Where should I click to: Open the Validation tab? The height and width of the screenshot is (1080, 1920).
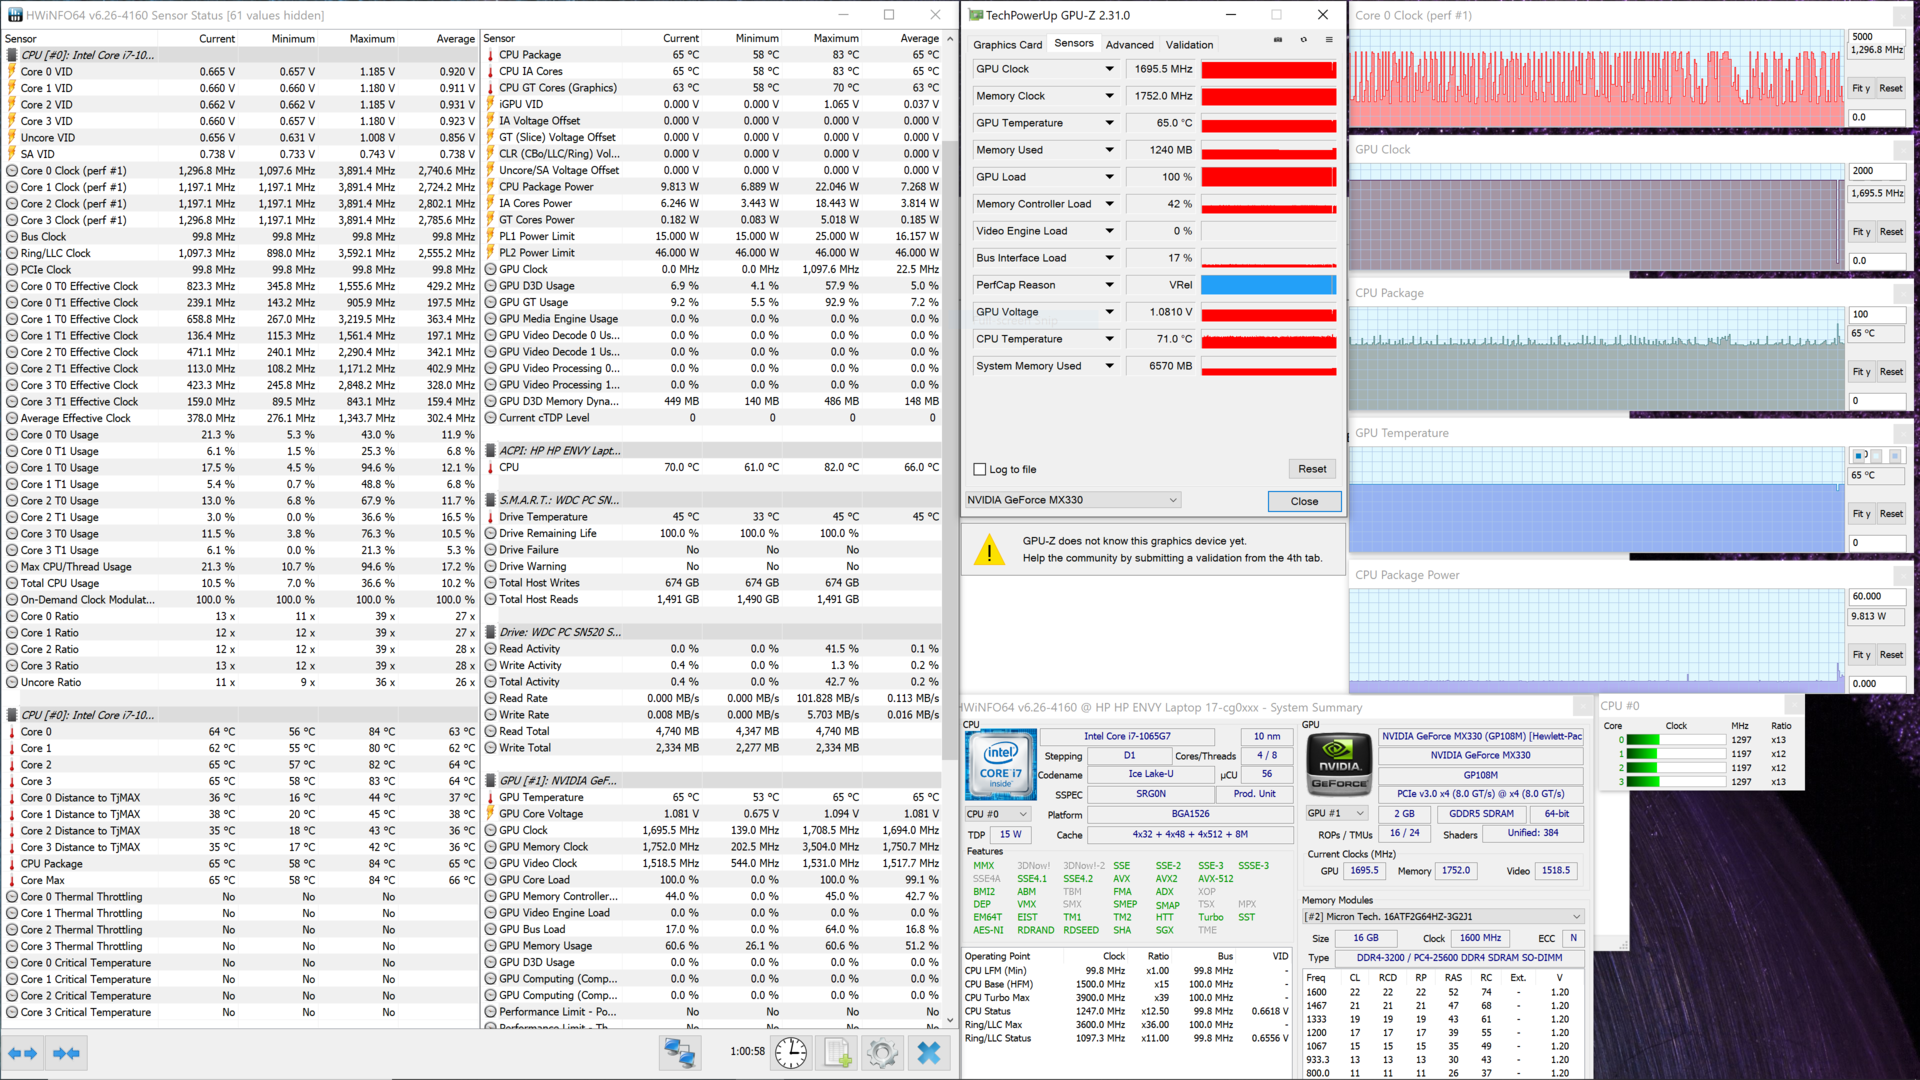click(x=1189, y=45)
